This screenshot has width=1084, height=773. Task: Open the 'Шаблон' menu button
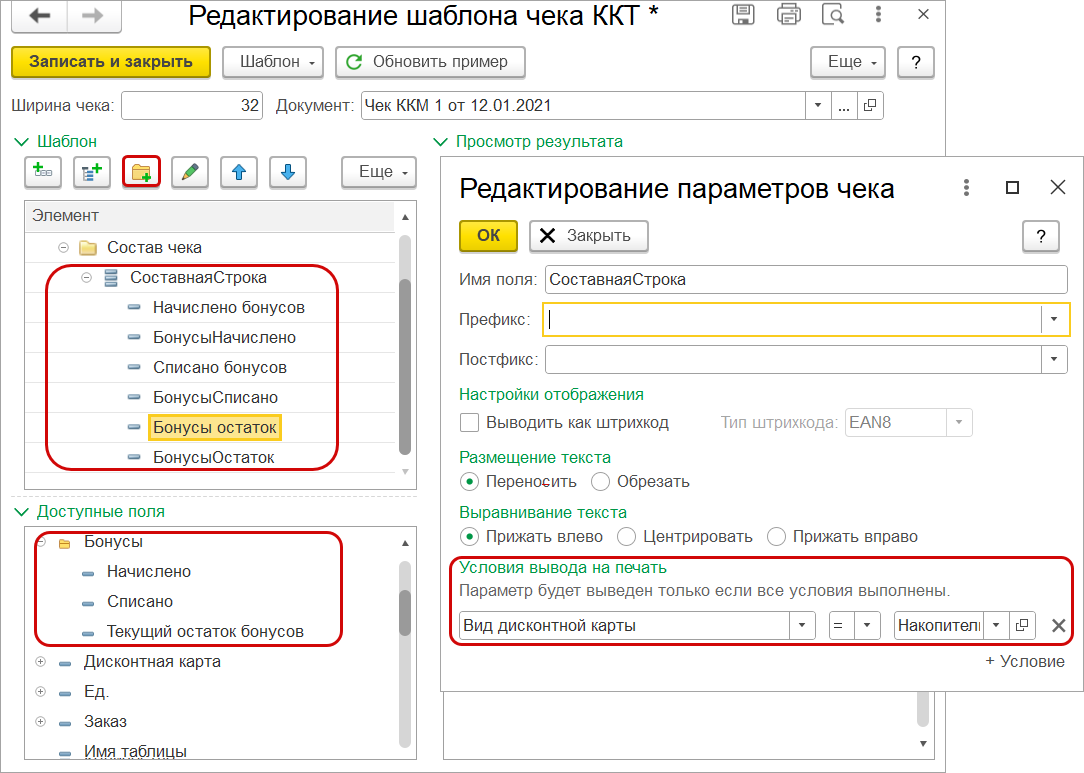click(x=273, y=62)
